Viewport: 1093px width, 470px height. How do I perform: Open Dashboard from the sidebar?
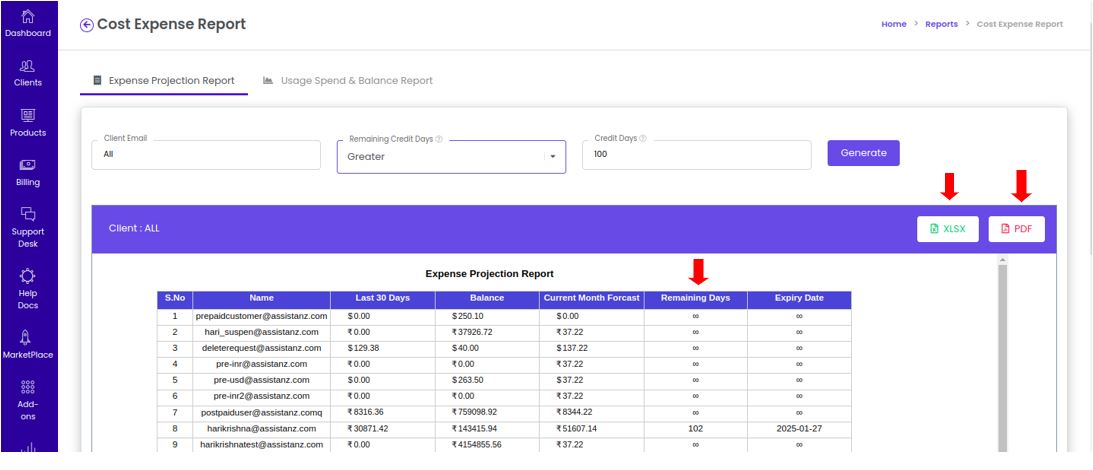(28, 24)
